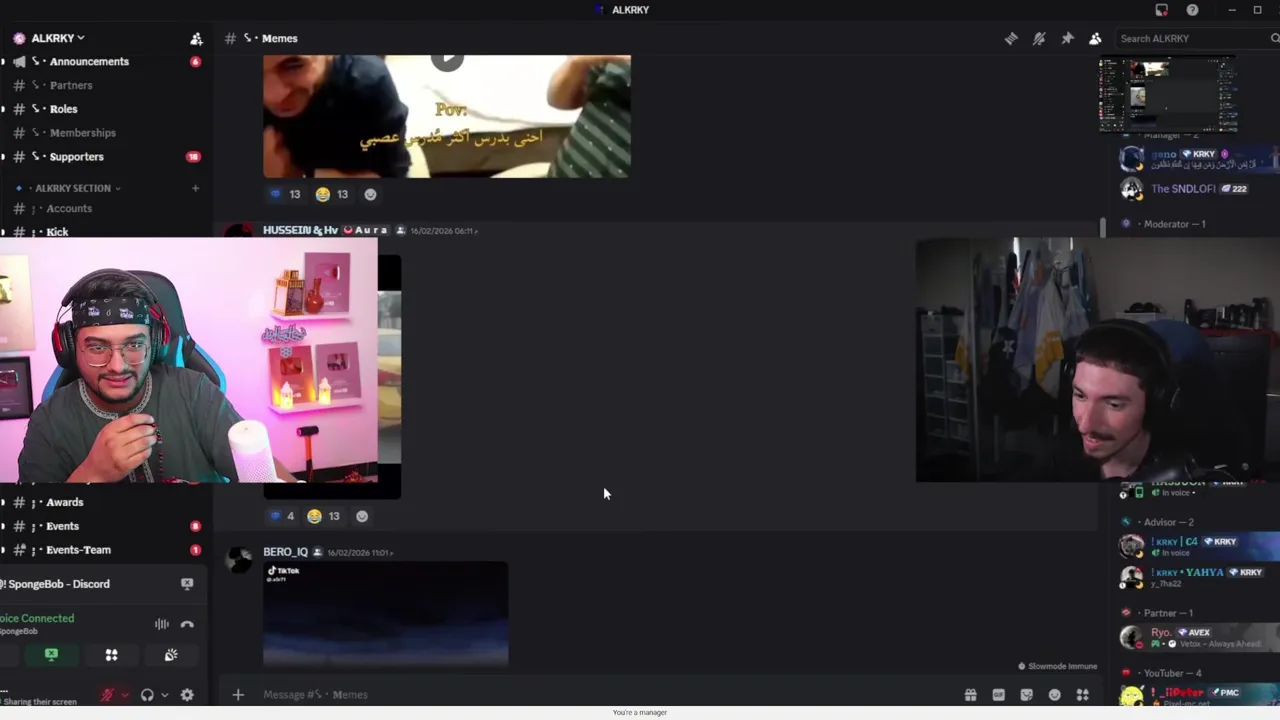Open the Threads icon in channel header
Screen dimensions: 1280x720
tap(1011, 38)
